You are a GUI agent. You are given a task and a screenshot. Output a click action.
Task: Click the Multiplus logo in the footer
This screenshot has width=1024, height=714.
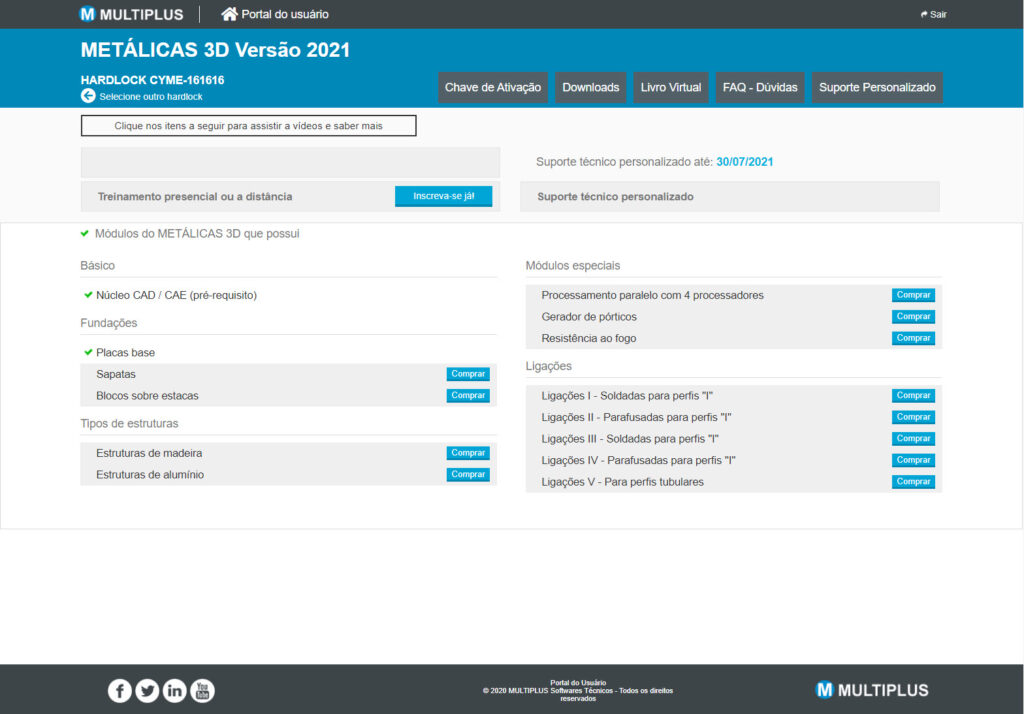coord(872,690)
